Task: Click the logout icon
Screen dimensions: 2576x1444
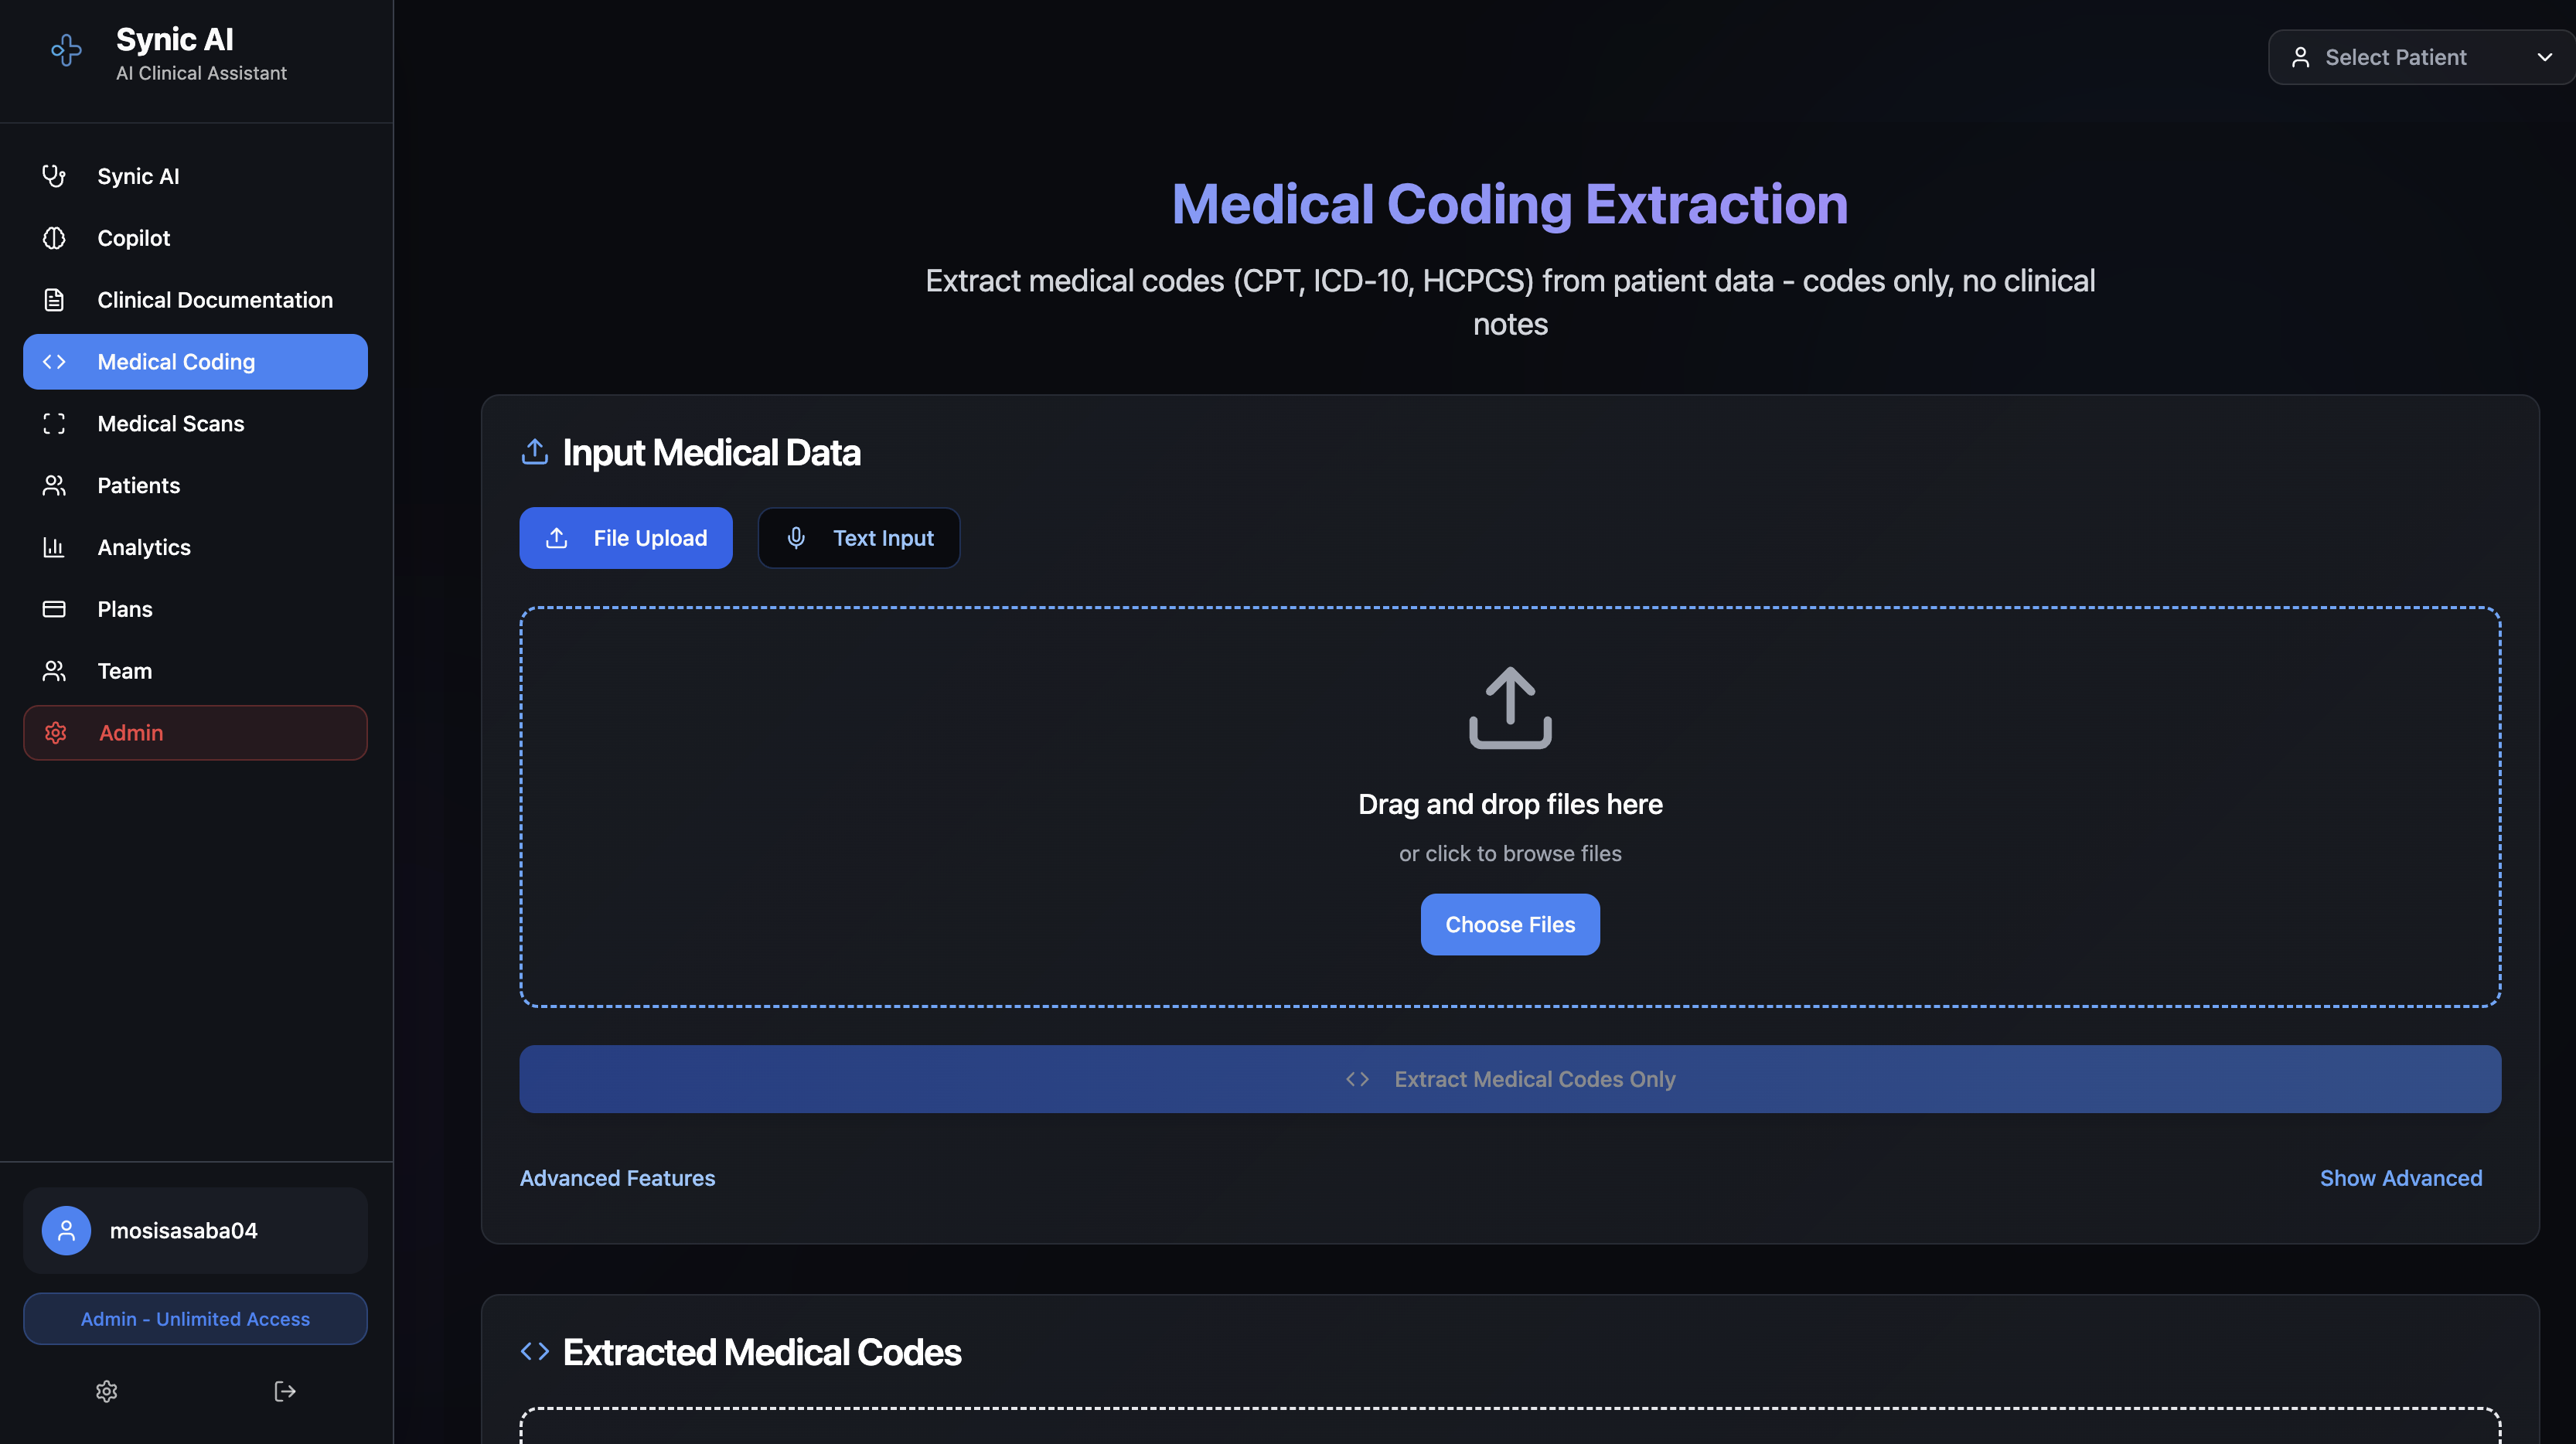Action: 284,1391
